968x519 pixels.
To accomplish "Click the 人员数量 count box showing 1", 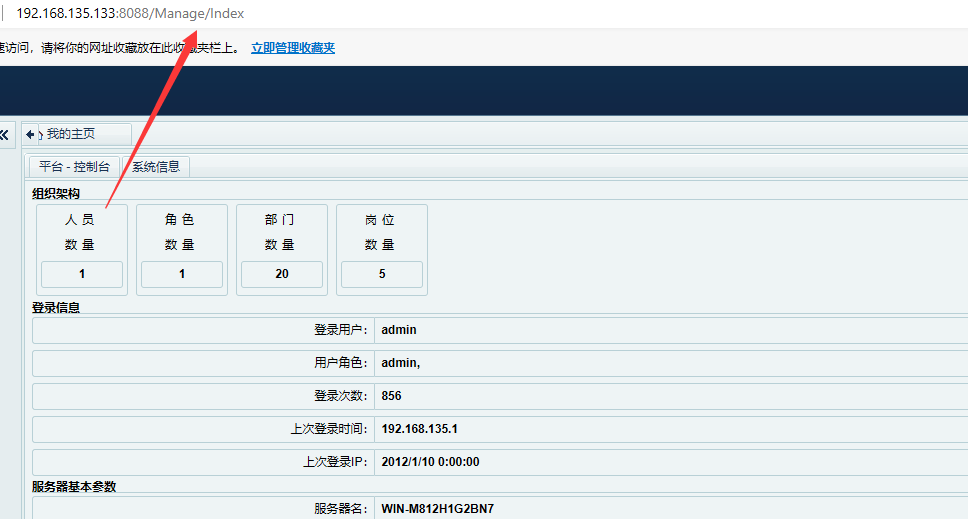I will 82,274.
